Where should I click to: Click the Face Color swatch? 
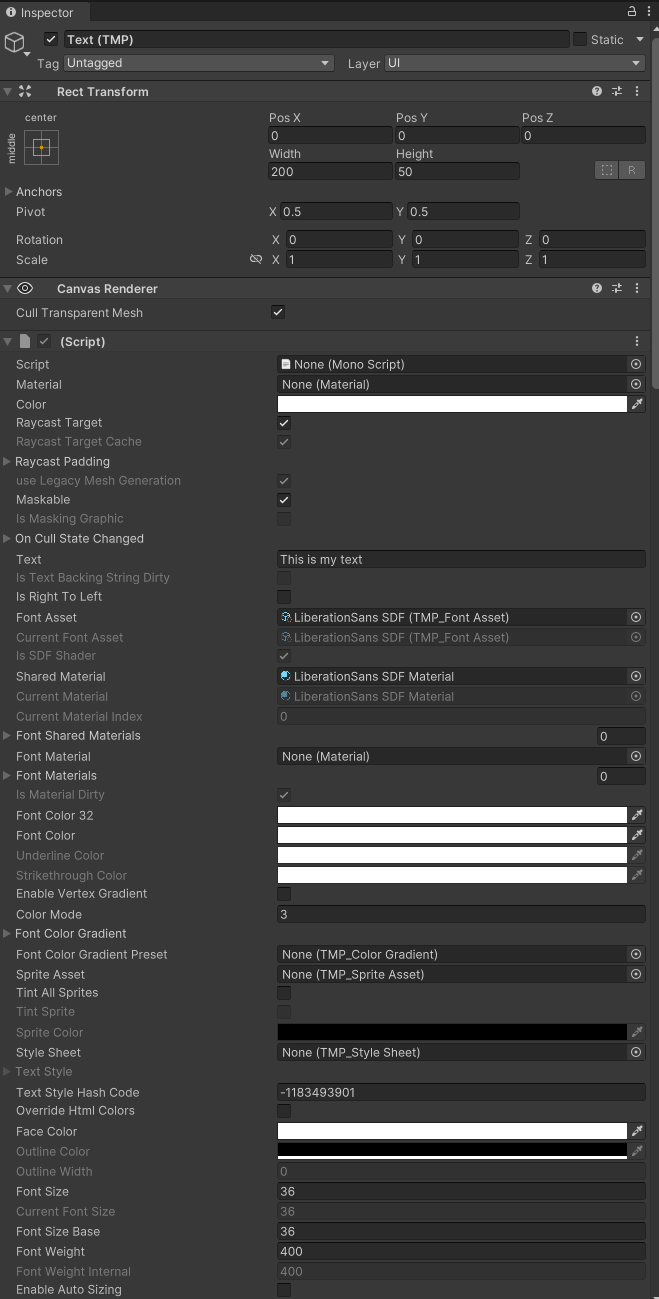click(x=452, y=1131)
